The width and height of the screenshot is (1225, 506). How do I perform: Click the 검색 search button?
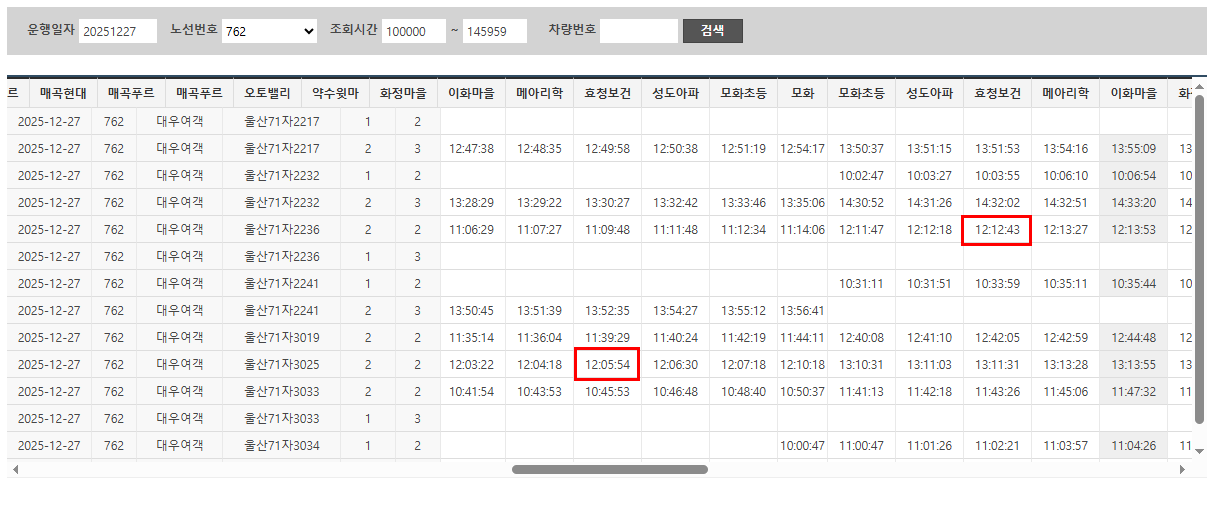click(x=712, y=31)
